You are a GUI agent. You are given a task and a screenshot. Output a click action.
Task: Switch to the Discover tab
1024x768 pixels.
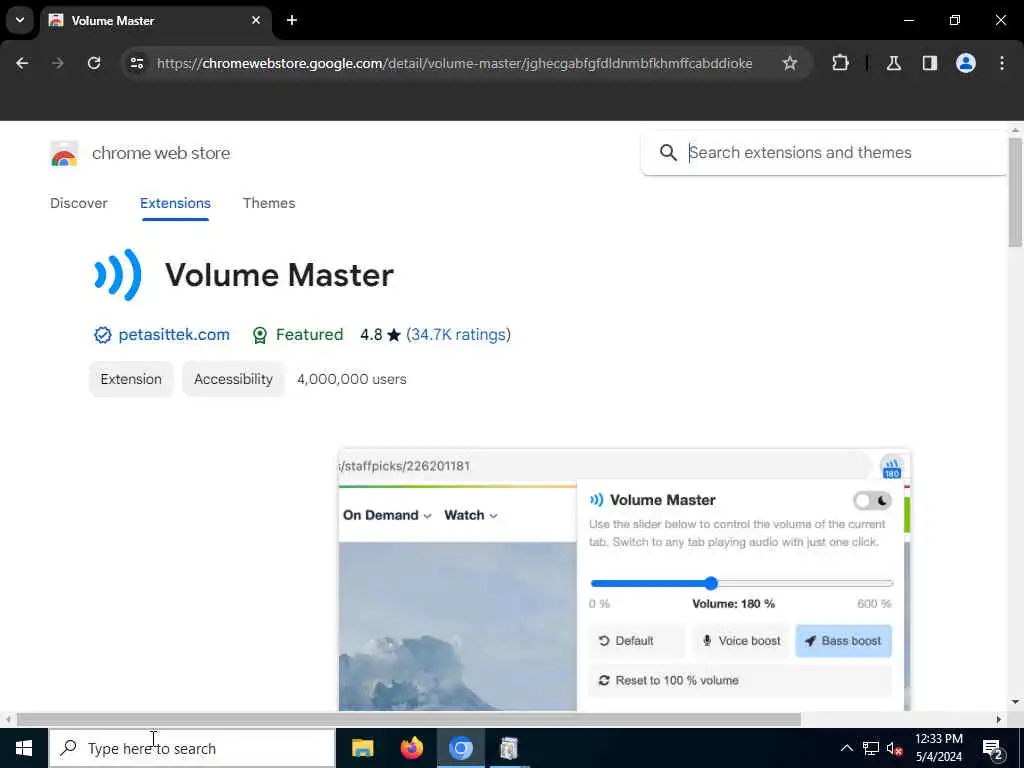pos(79,203)
